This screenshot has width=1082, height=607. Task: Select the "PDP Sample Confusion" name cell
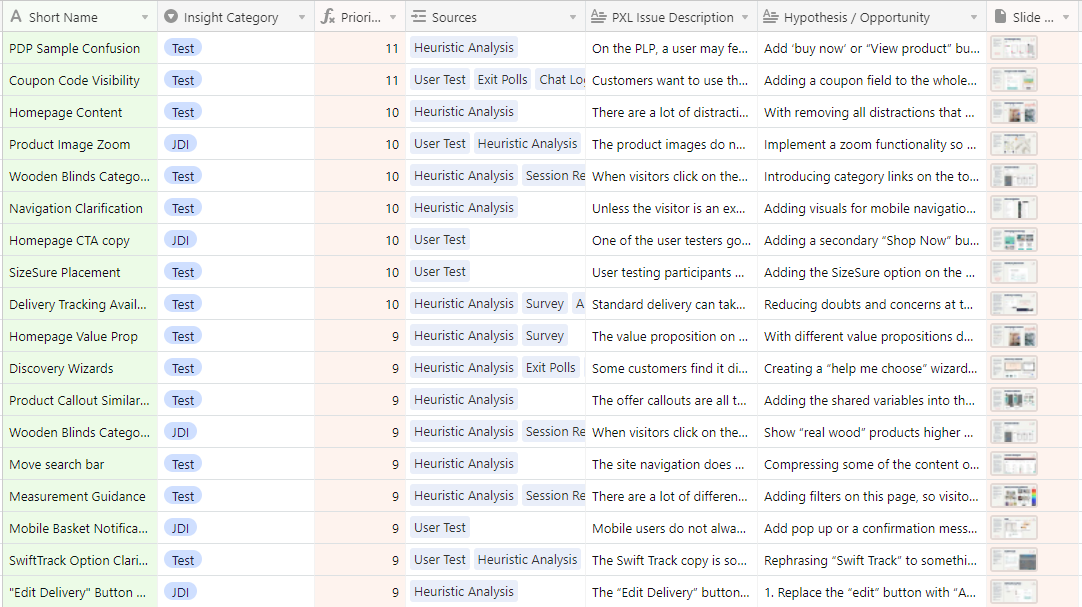80,48
